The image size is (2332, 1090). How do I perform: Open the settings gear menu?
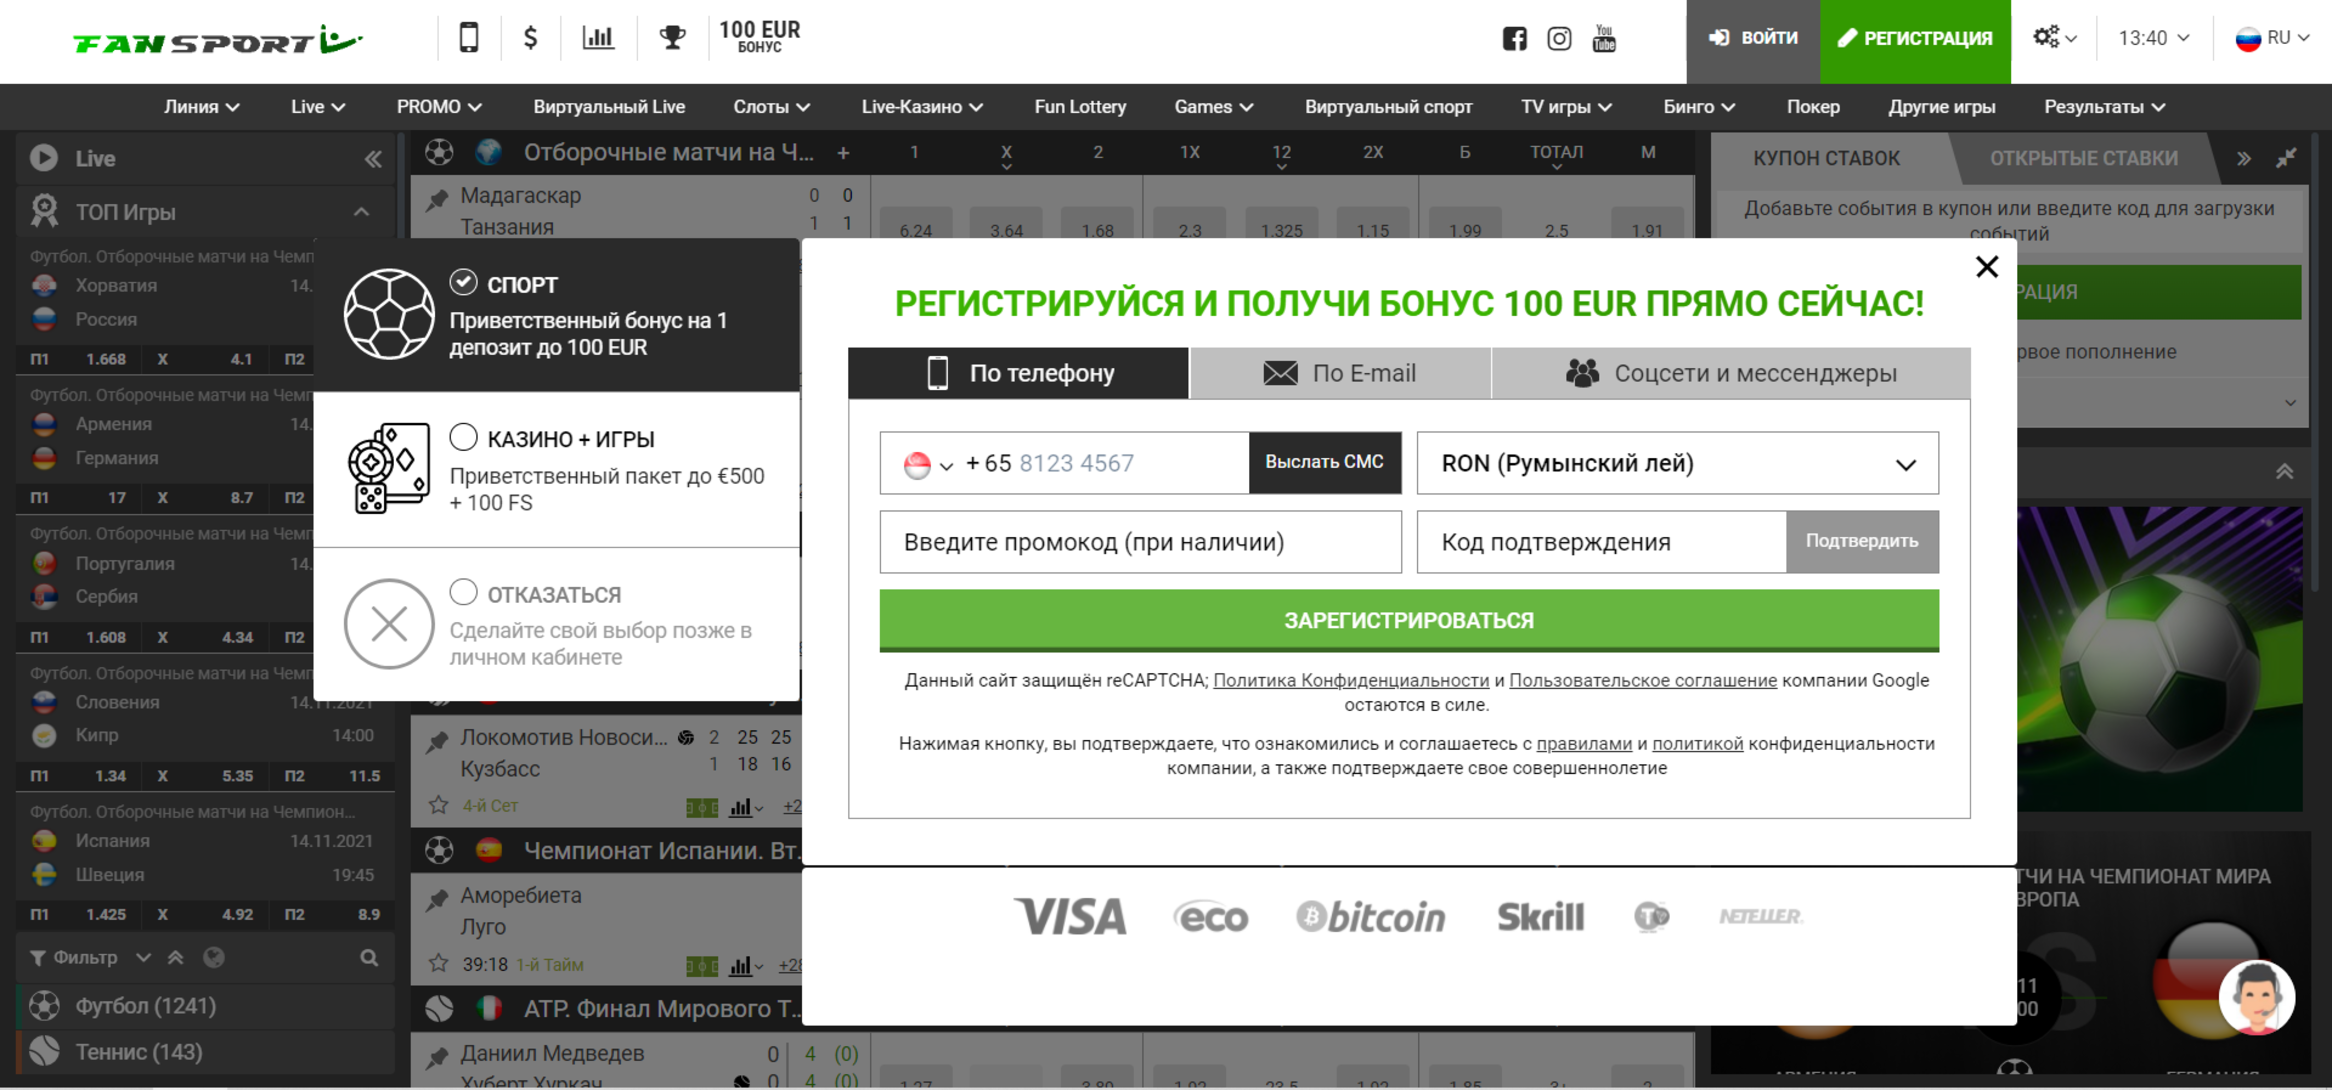(2054, 38)
